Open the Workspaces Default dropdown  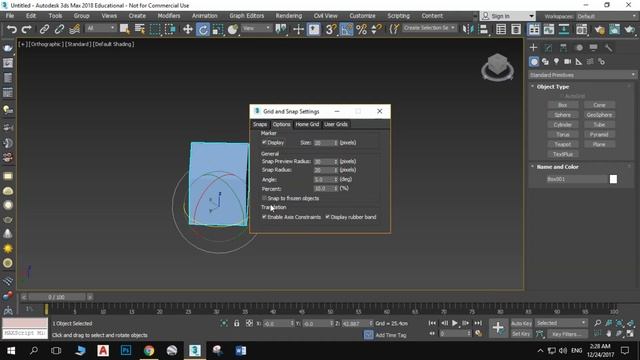coord(606,16)
